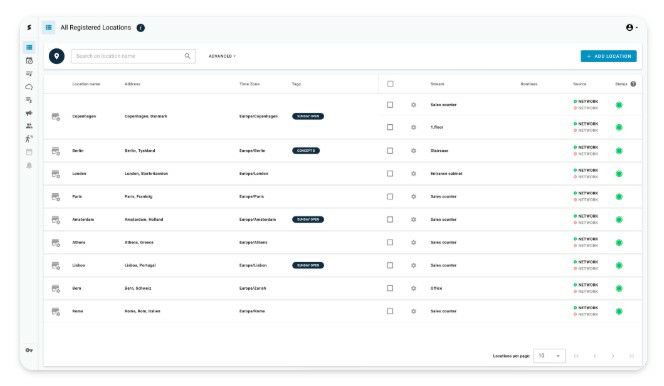
Task: Click the Status help question icon
Action: click(x=633, y=84)
